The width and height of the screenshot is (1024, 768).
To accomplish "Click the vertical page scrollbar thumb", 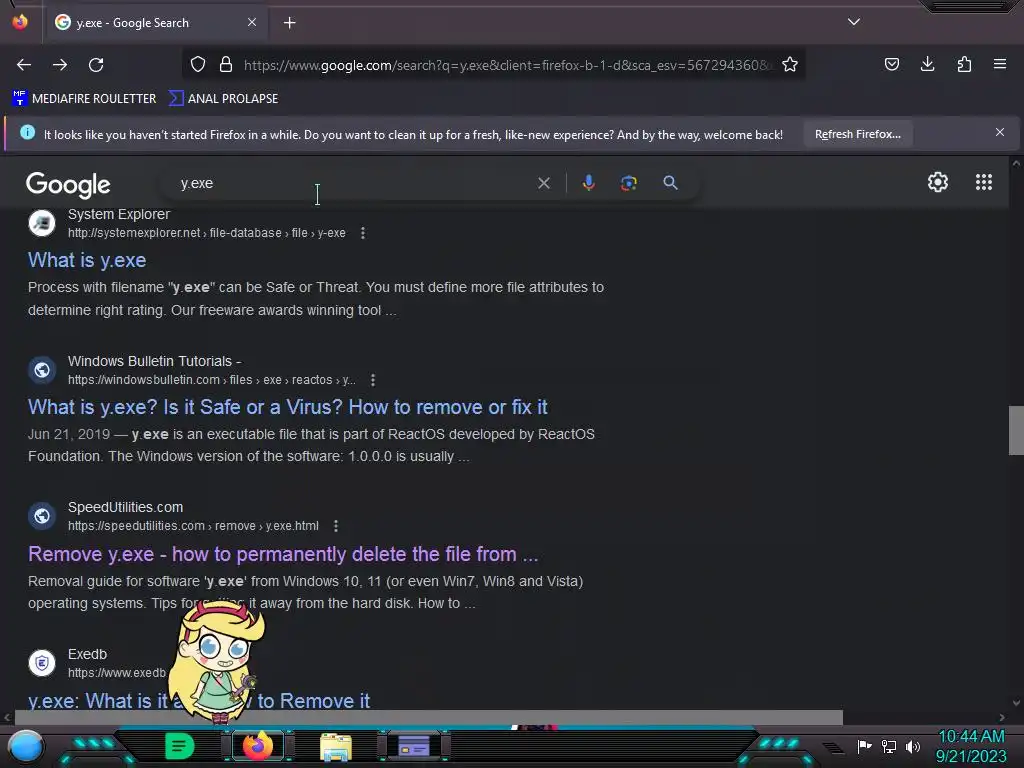I will coord(1016,430).
